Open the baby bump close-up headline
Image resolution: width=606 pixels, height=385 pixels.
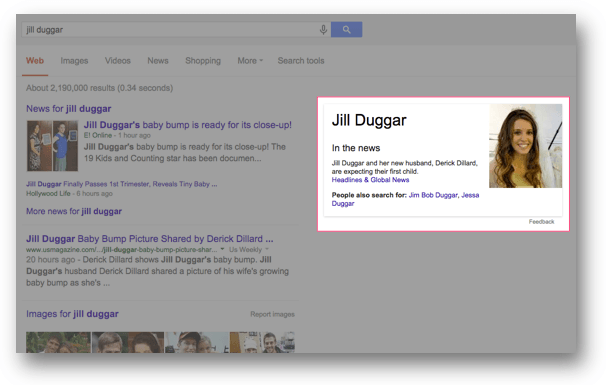[x=188, y=125]
